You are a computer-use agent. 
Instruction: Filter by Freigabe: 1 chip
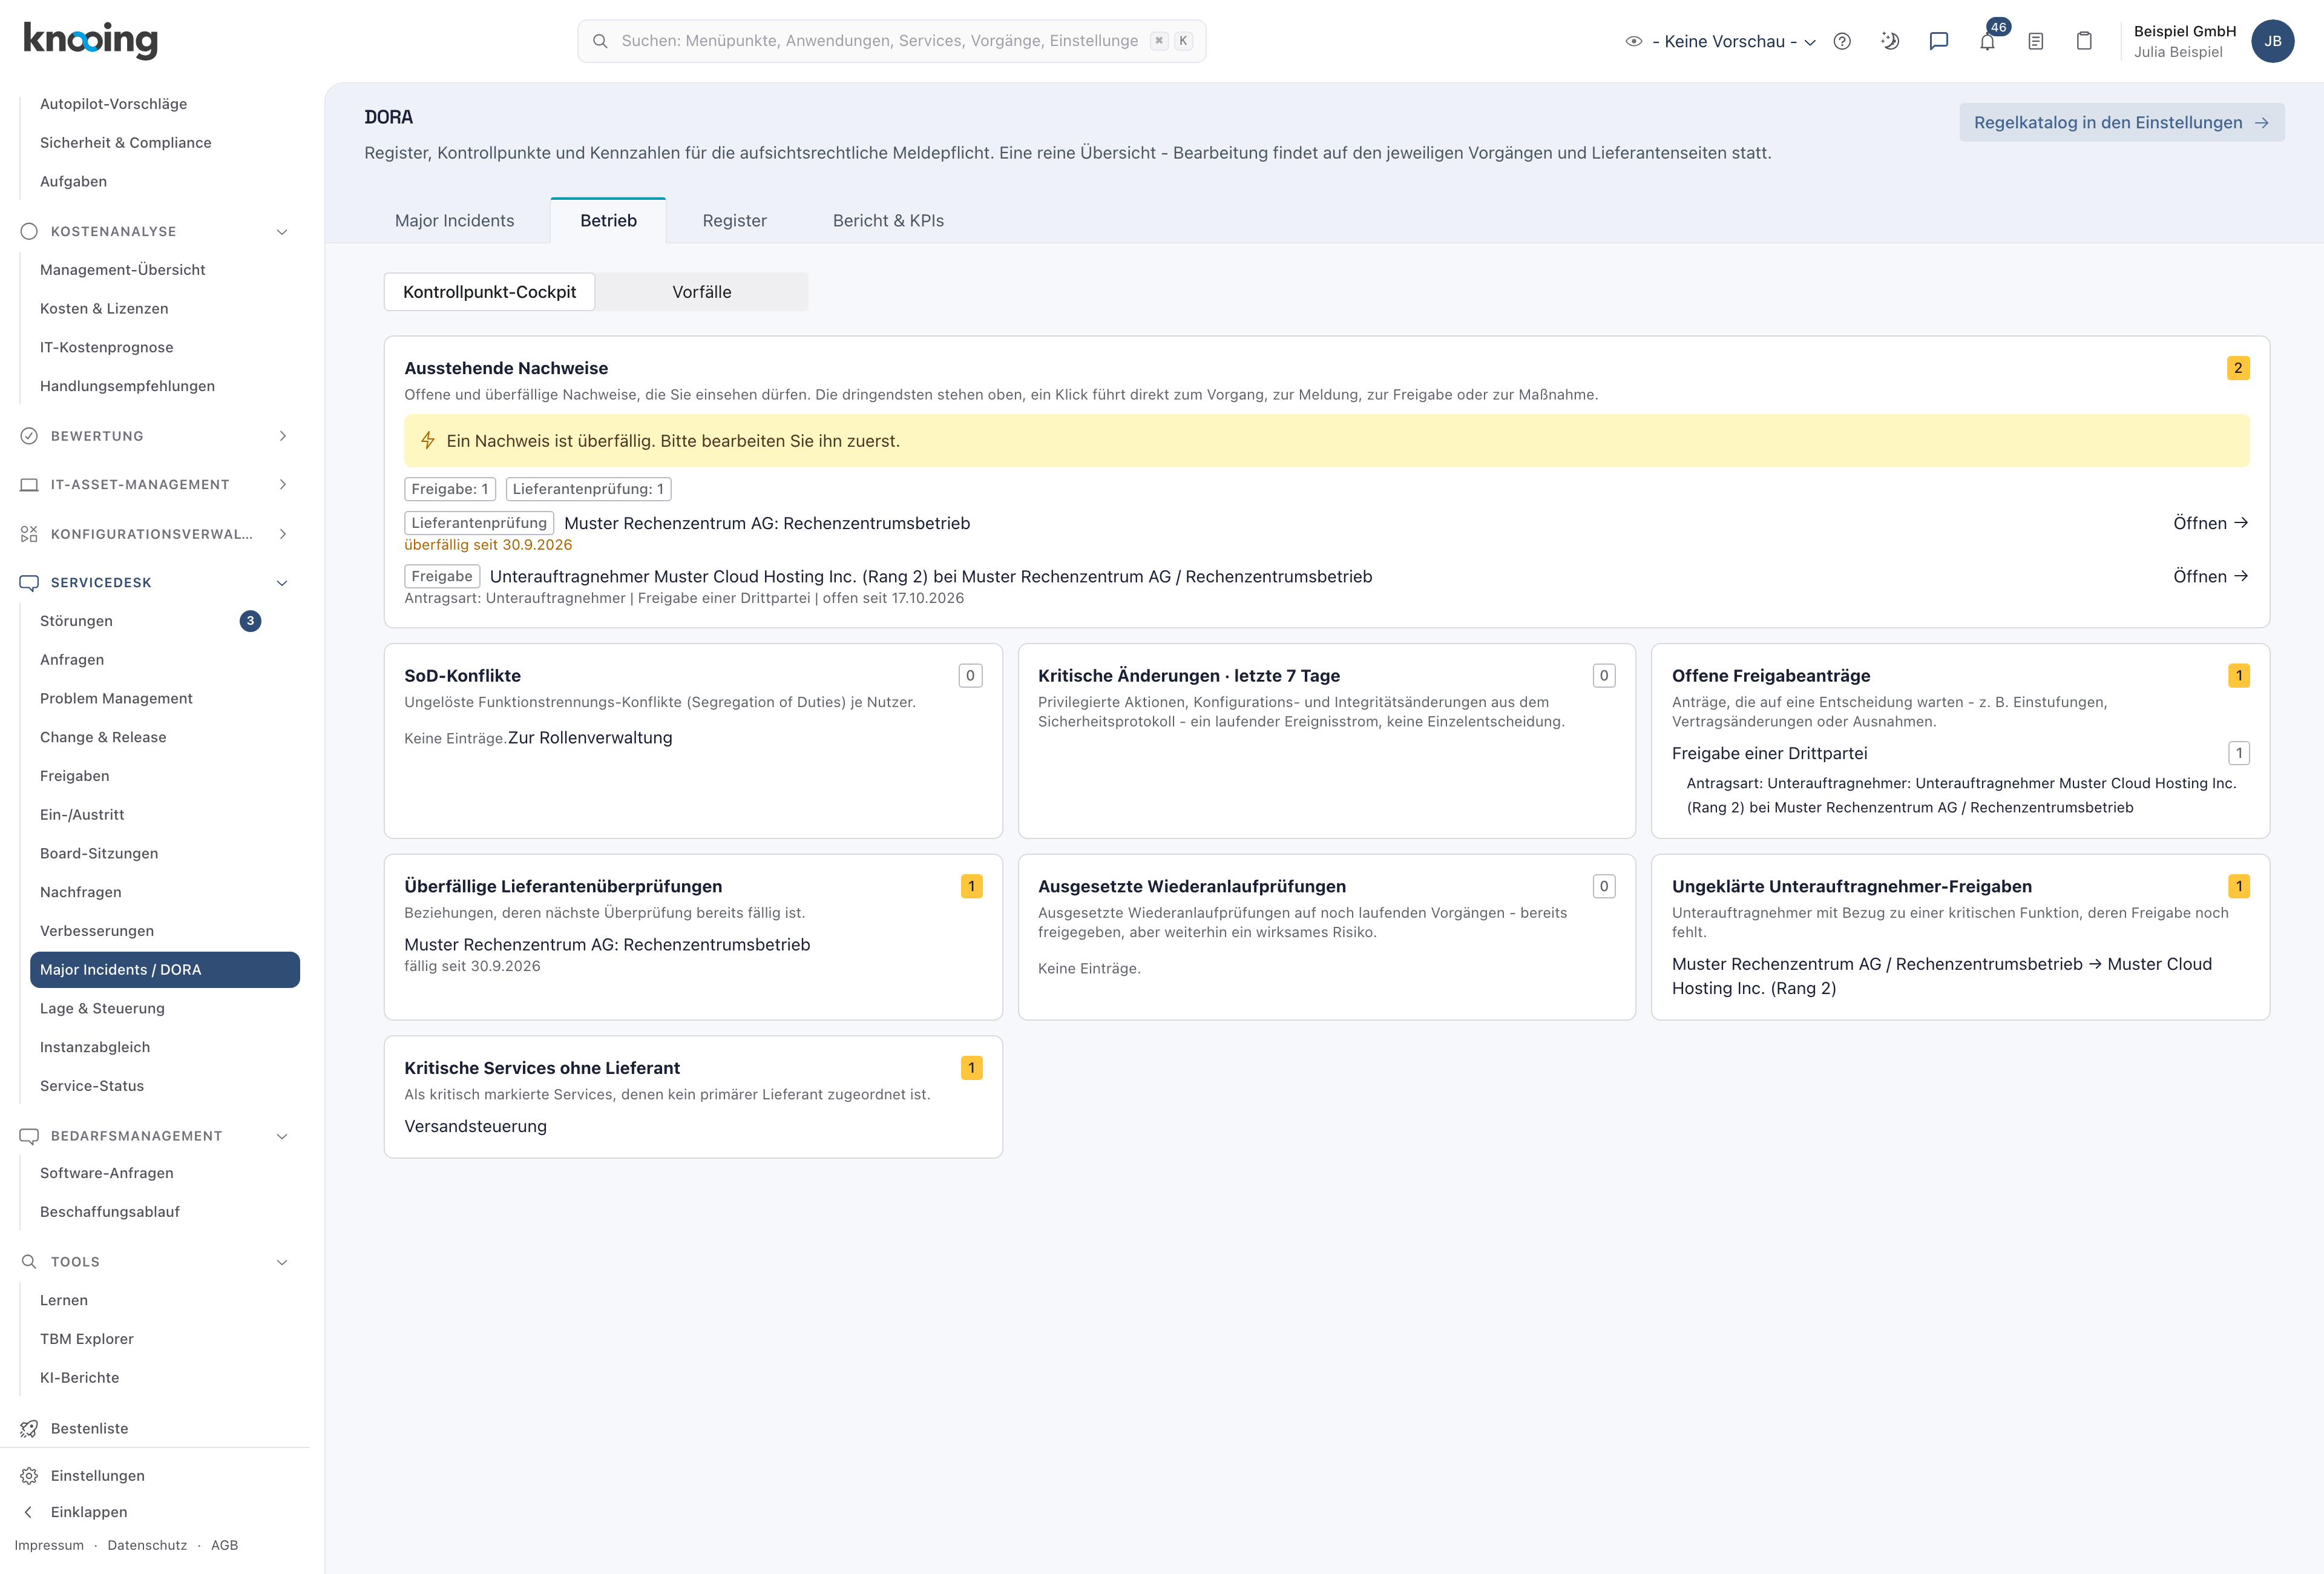[x=450, y=489]
